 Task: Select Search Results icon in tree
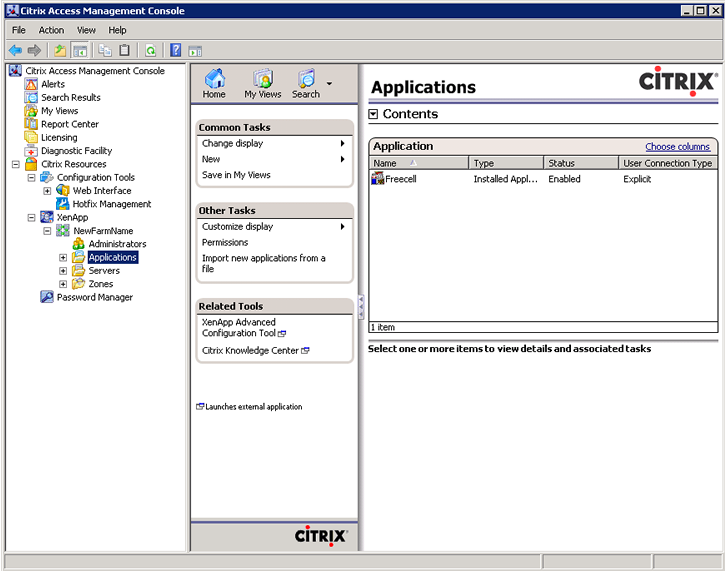click(x=31, y=98)
